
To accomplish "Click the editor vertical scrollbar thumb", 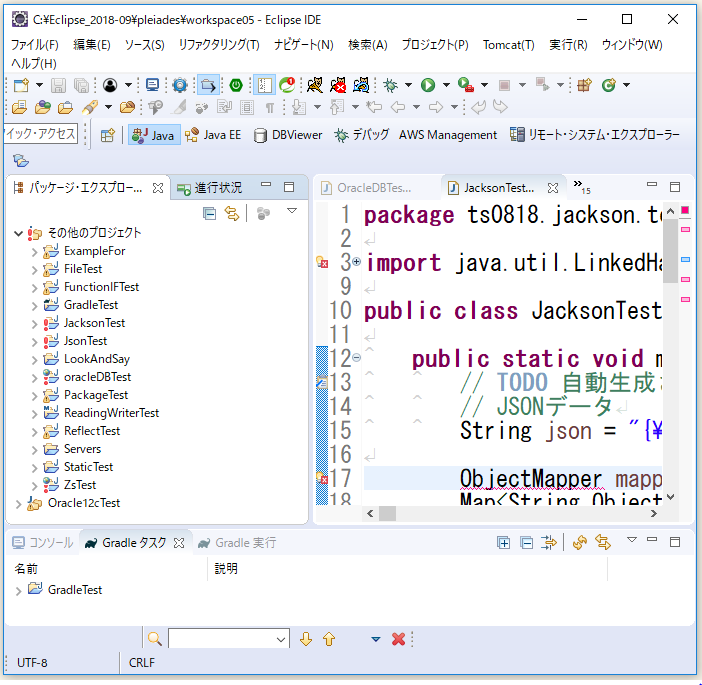I will [670, 251].
